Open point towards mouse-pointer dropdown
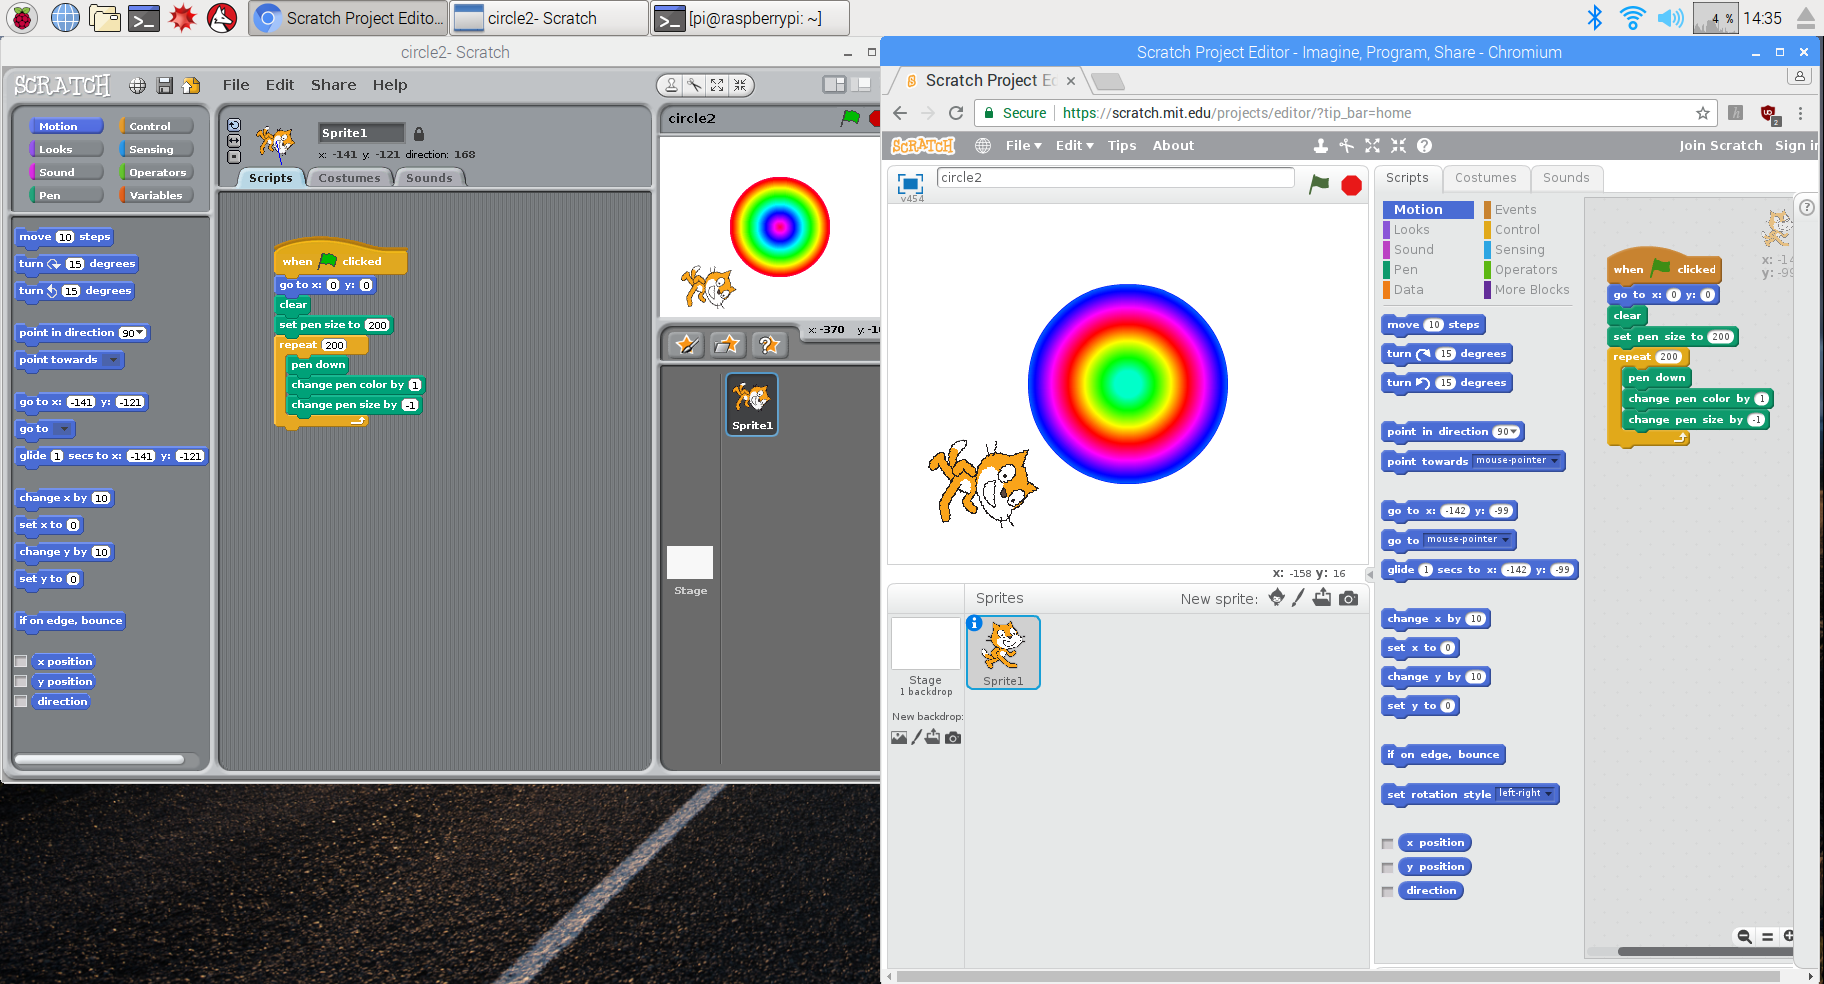The height and width of the screenshot is (984, 1824). click(x=1554, y=461)
